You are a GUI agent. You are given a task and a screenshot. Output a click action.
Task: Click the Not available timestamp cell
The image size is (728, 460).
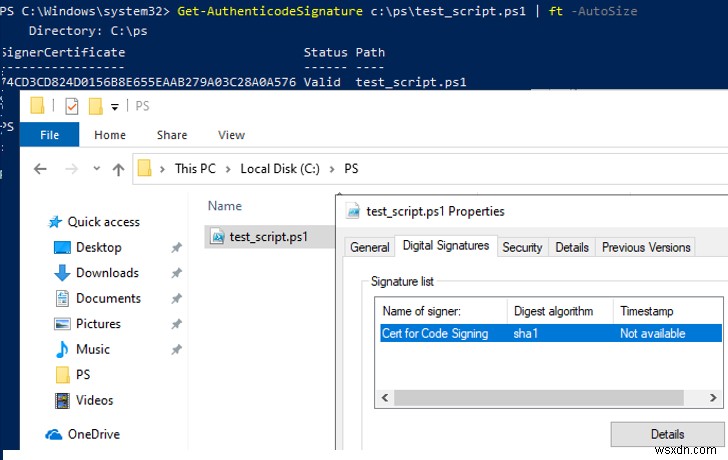pyautogui.click(x=652, y=334)
